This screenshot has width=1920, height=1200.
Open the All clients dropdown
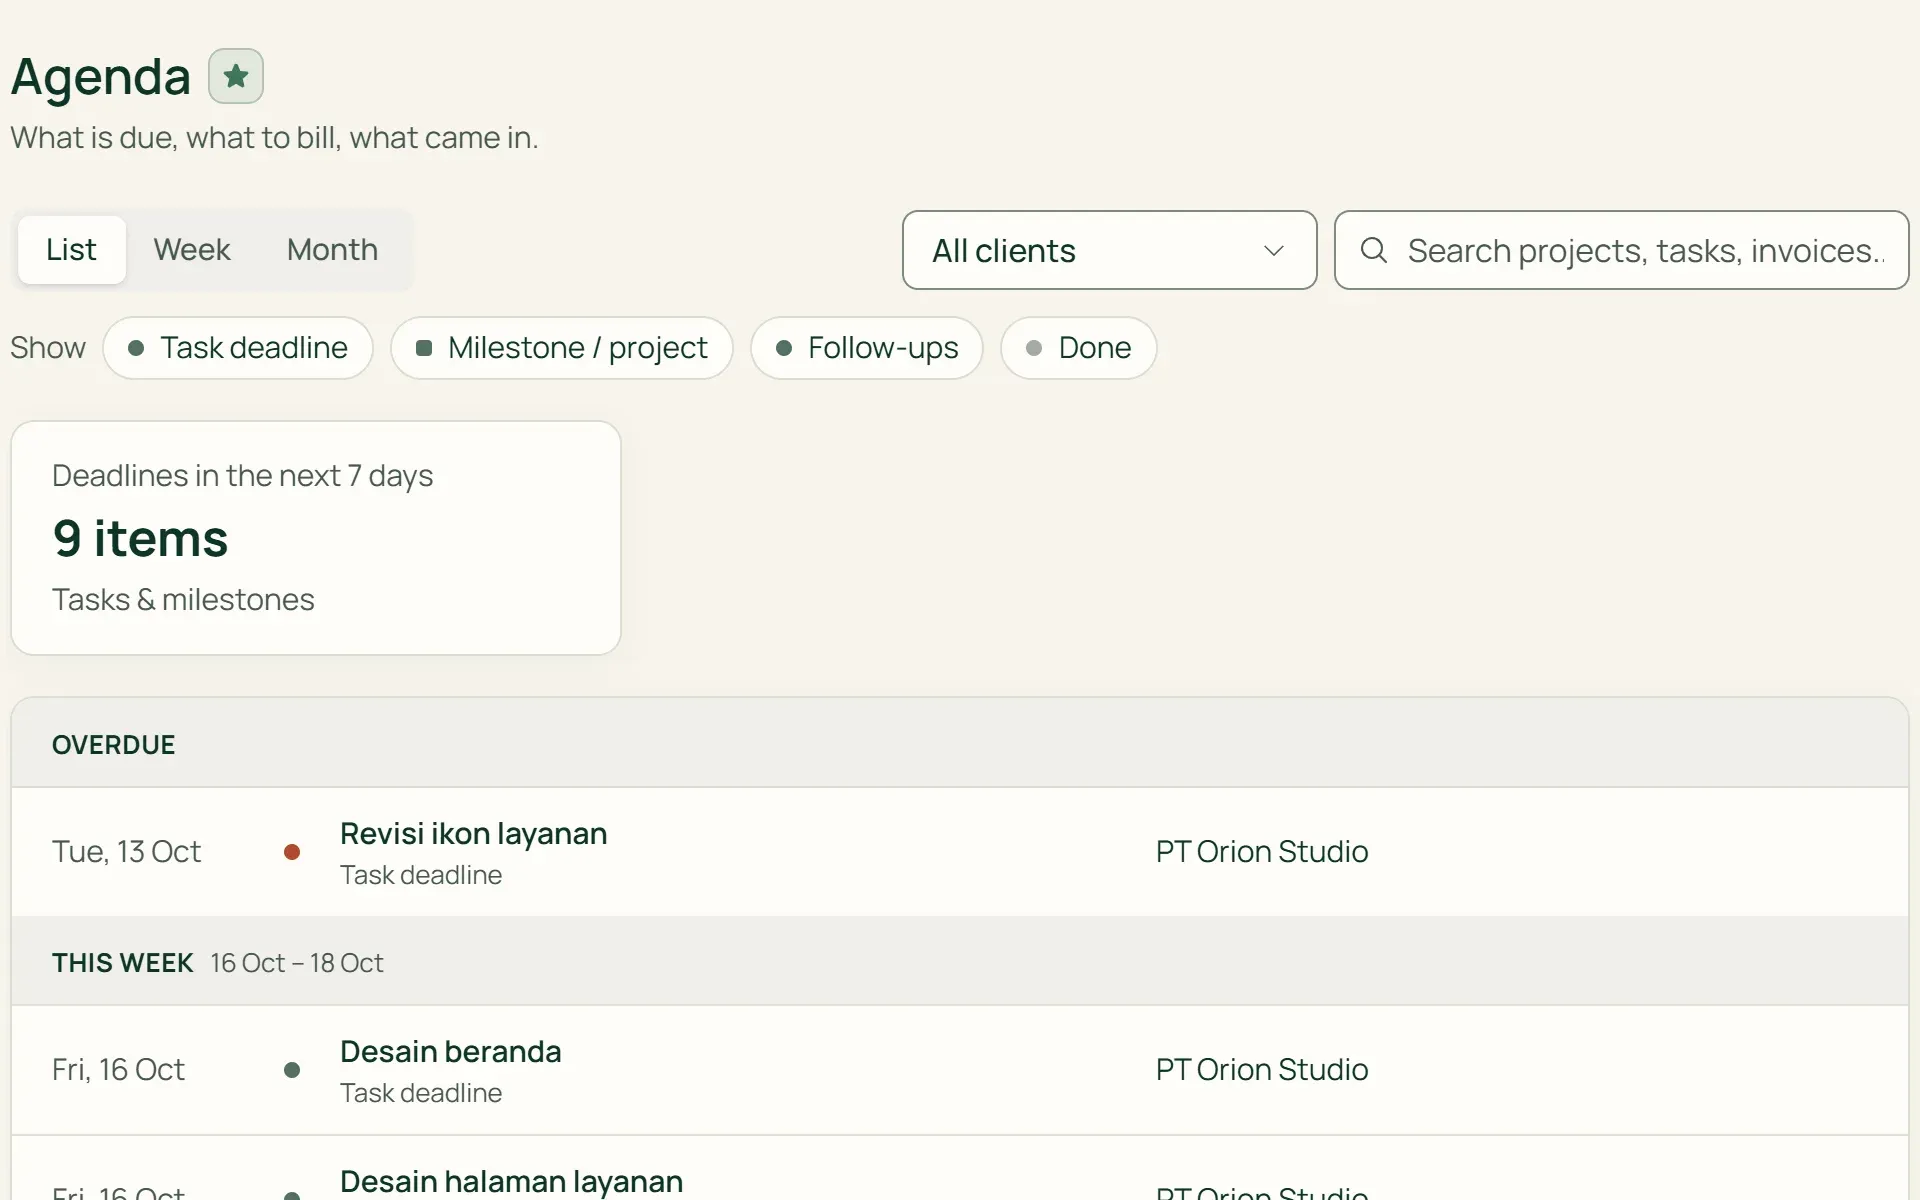[1110, 250]
